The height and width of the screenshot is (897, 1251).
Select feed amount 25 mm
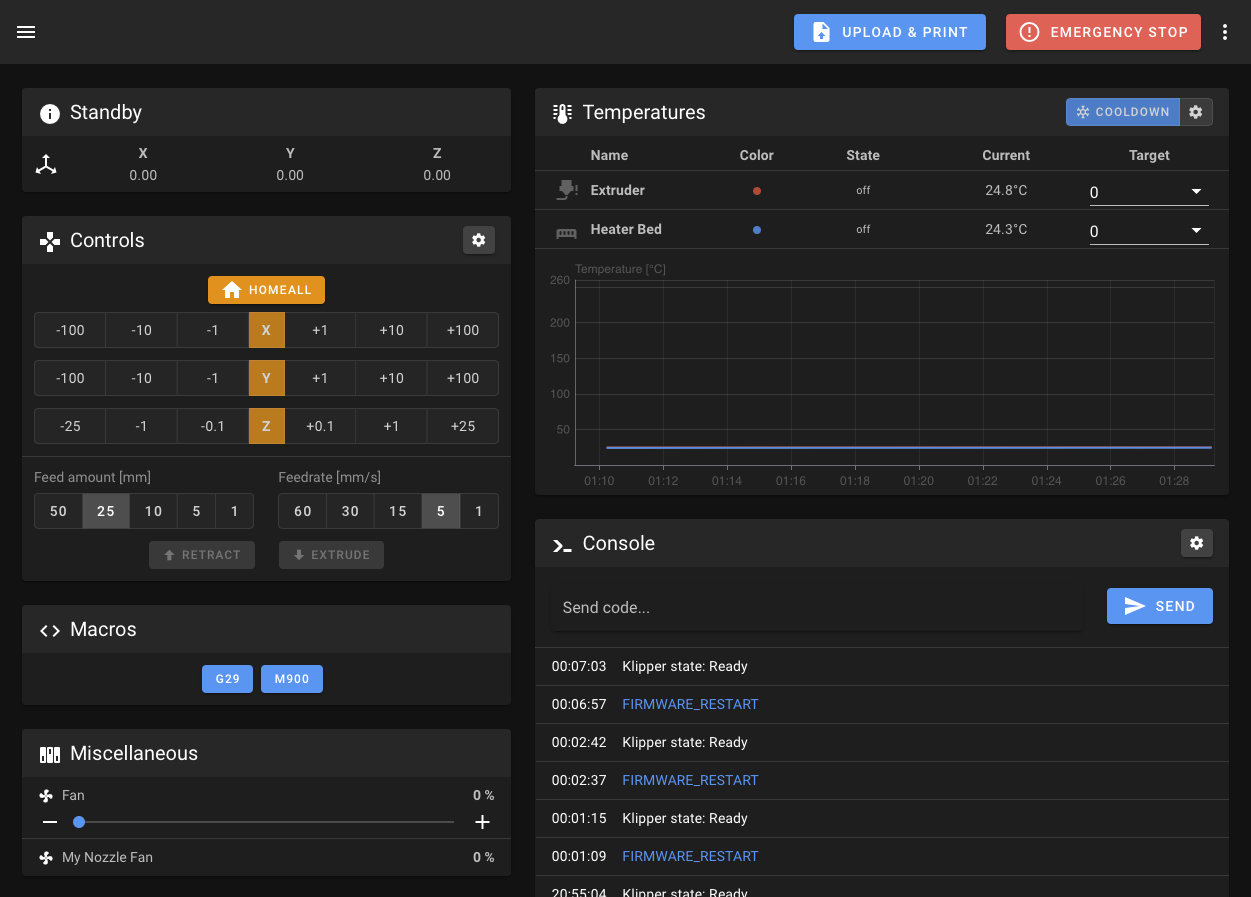(x=106, y=511)
